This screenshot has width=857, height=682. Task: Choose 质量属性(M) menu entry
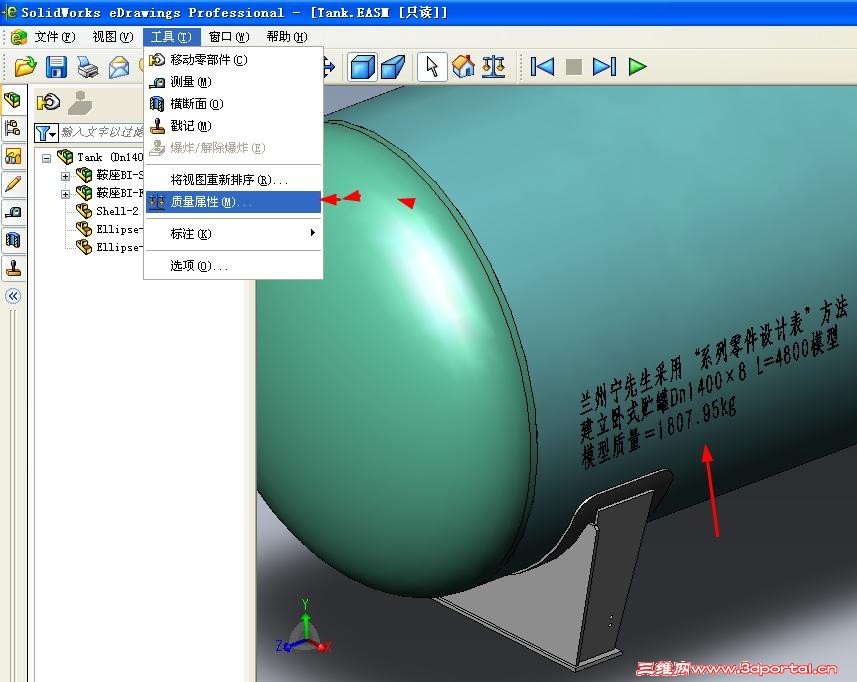pos(233,202)
